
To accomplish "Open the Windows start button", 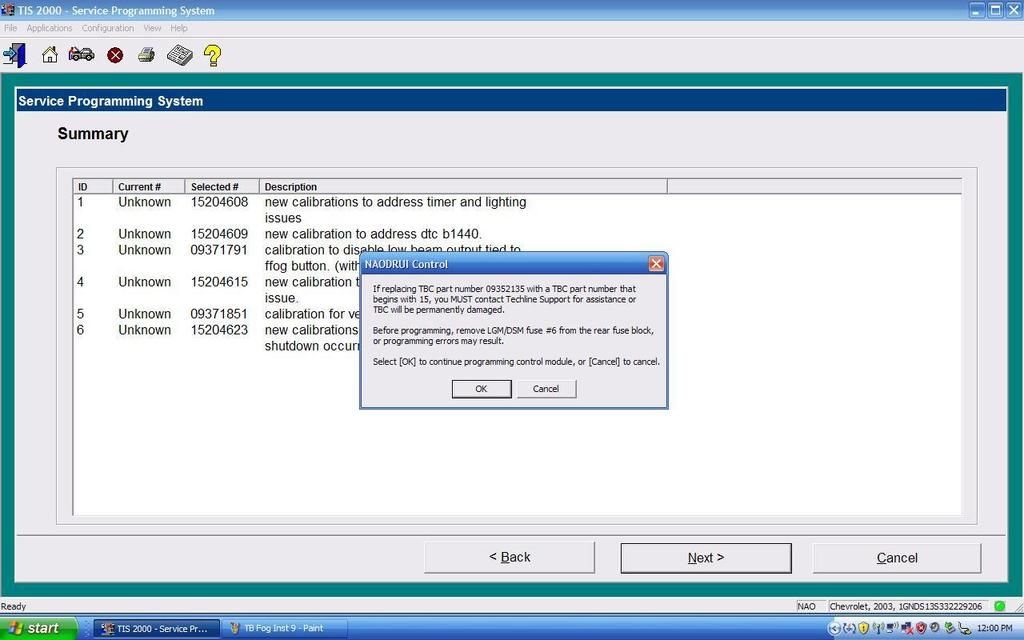I will tap(38, 628).
